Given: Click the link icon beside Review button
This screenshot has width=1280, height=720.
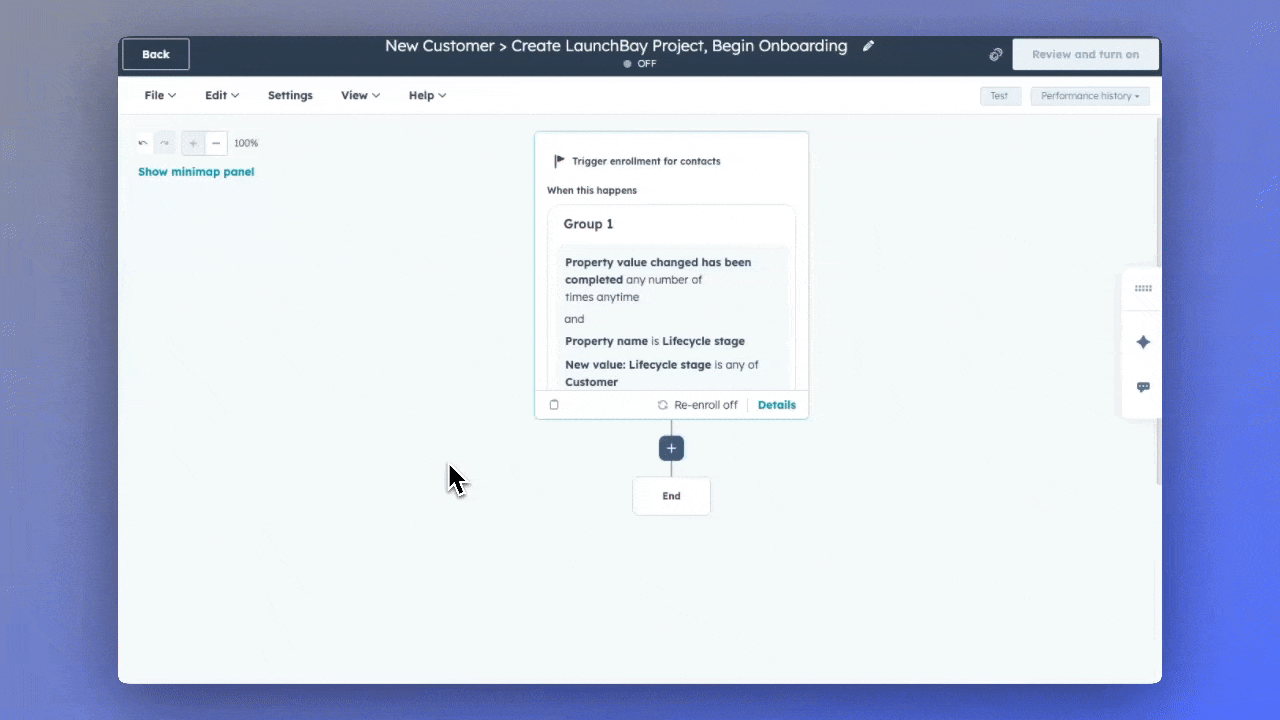Looking at the screenshot, I should [x=996, y=55].
